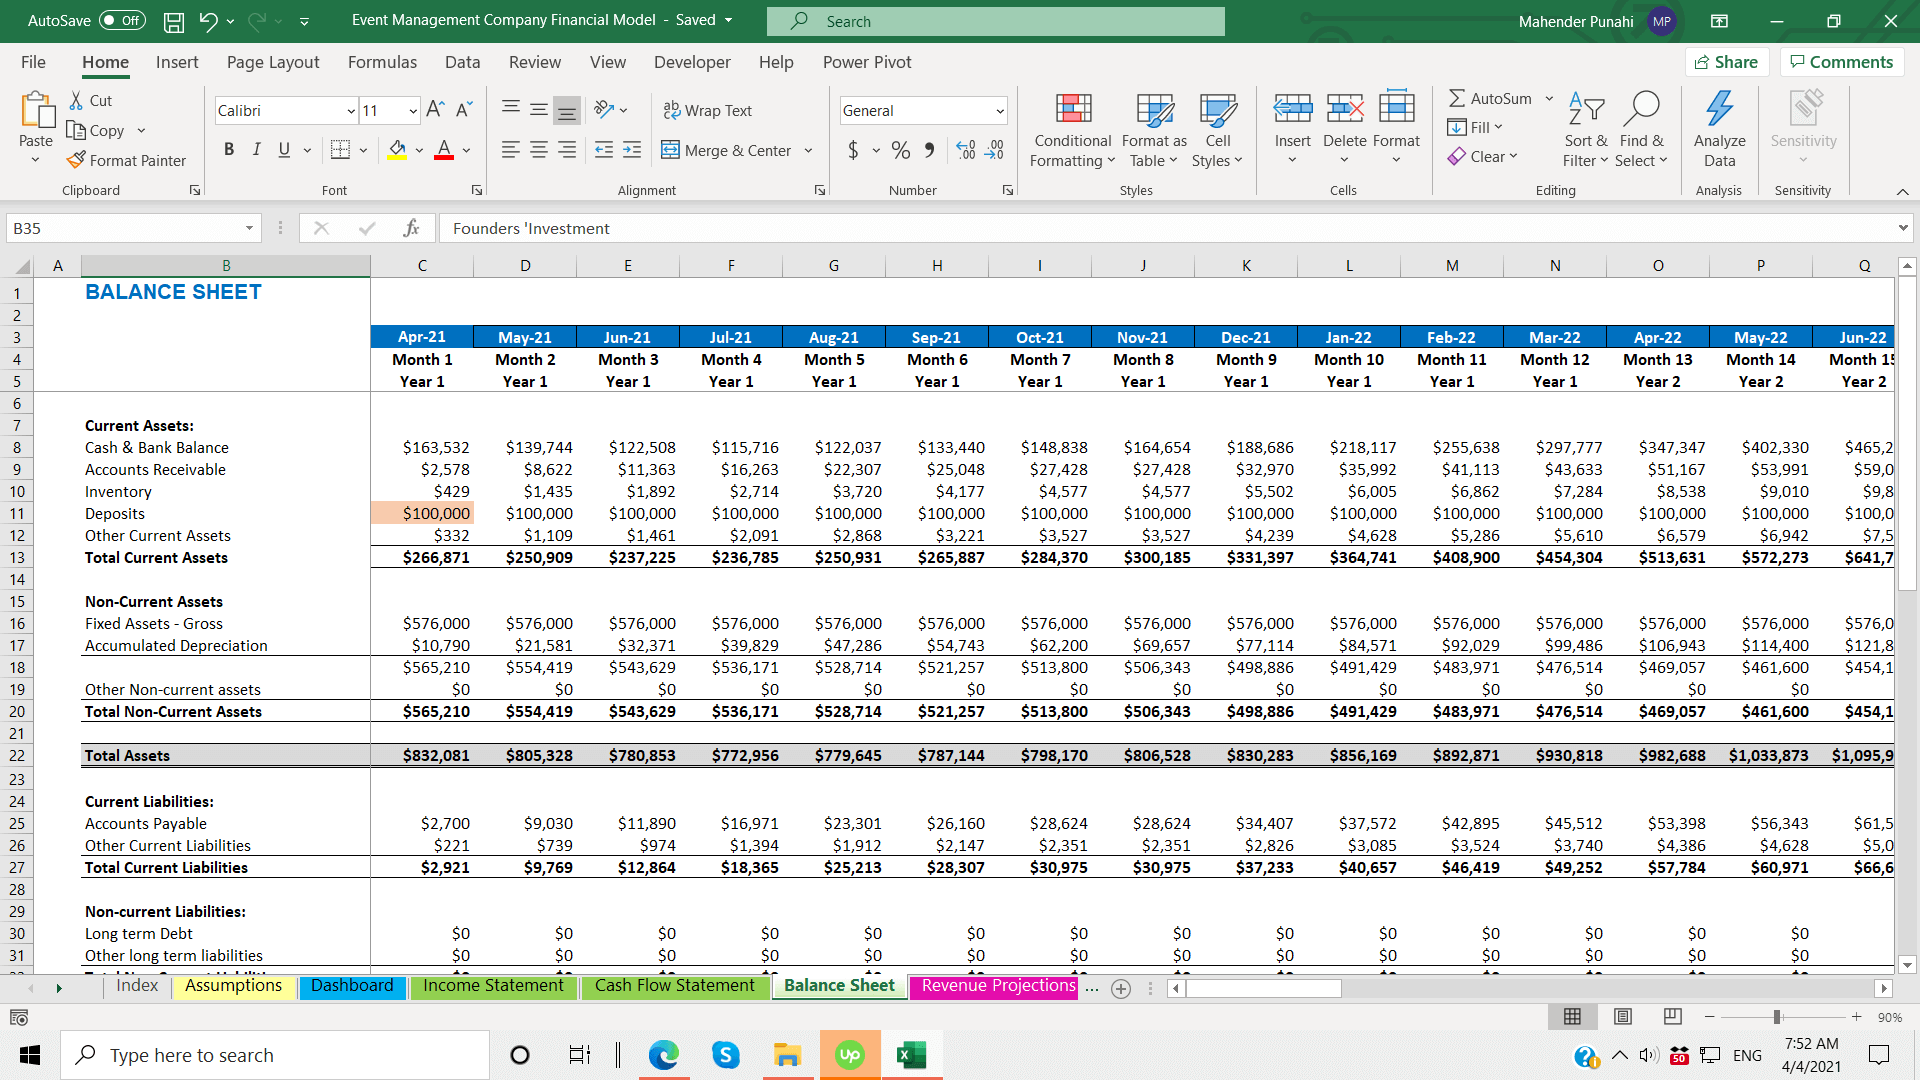
Task: Apply Borders icon in Font group
Action: pyautogui.click(x=340, y=150)
